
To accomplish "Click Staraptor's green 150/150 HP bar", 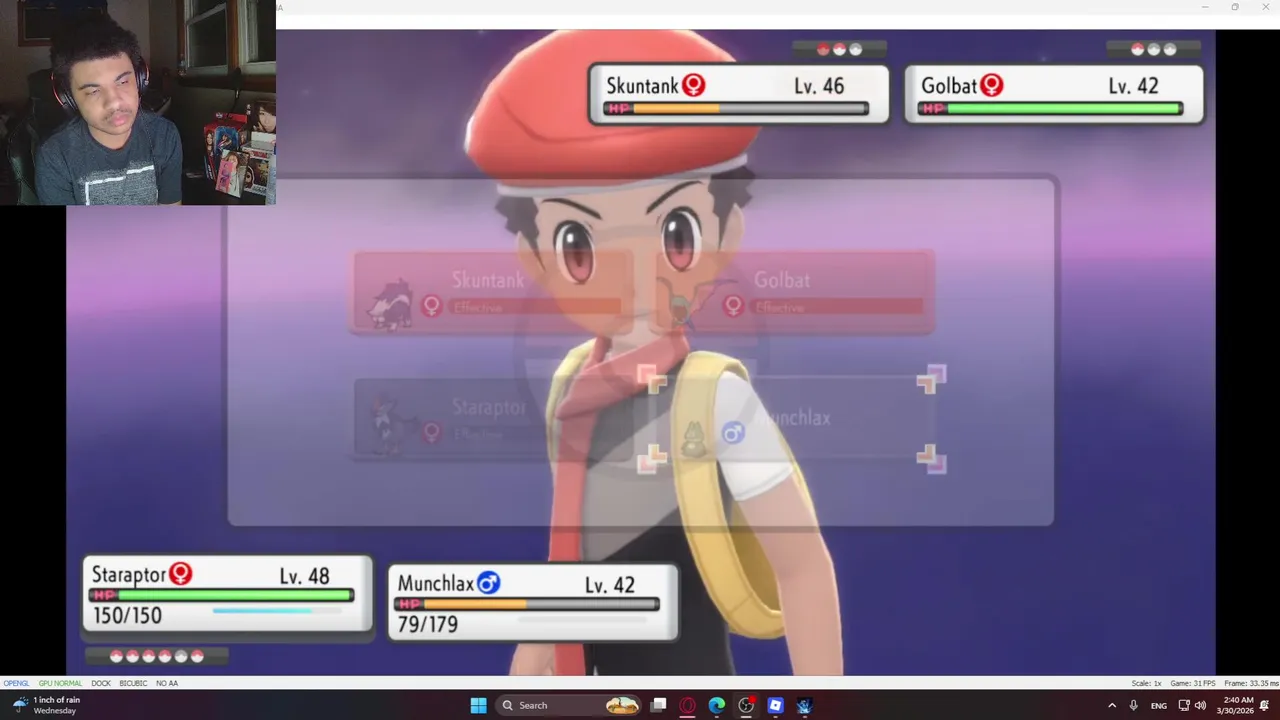I will pos(221,595).
